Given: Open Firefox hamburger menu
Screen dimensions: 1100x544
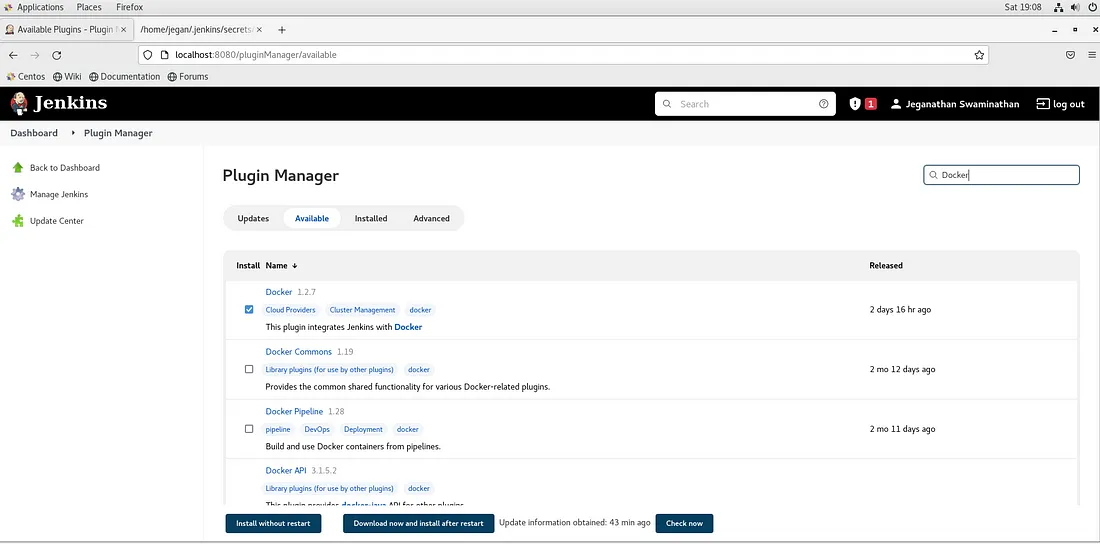Looking at the screenshot, I should [1092, 55].
